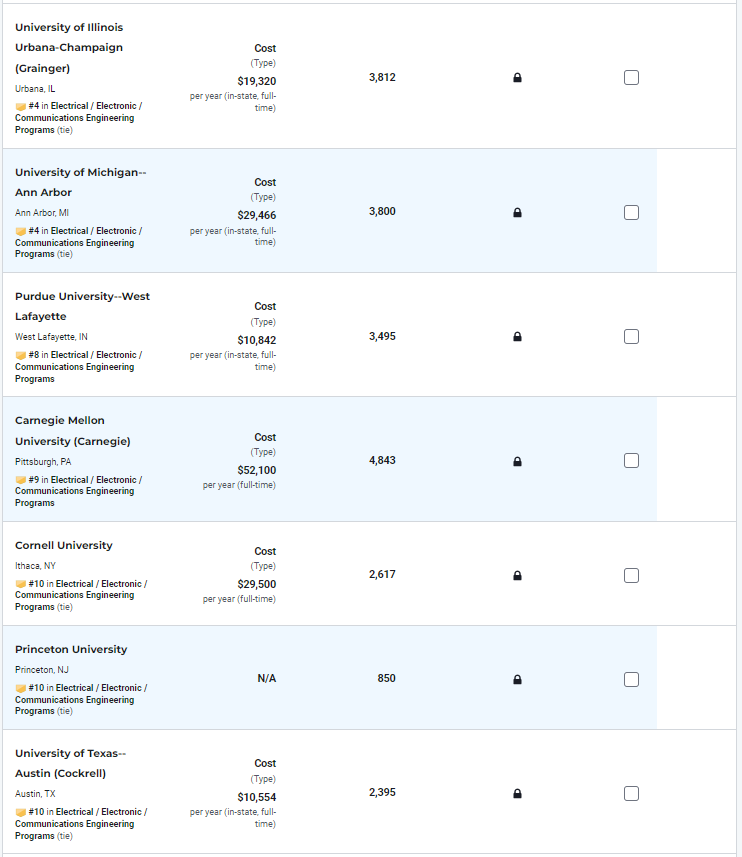Click the Carnegie Mellon $52,100 cost figure

(x=256, y=470)
